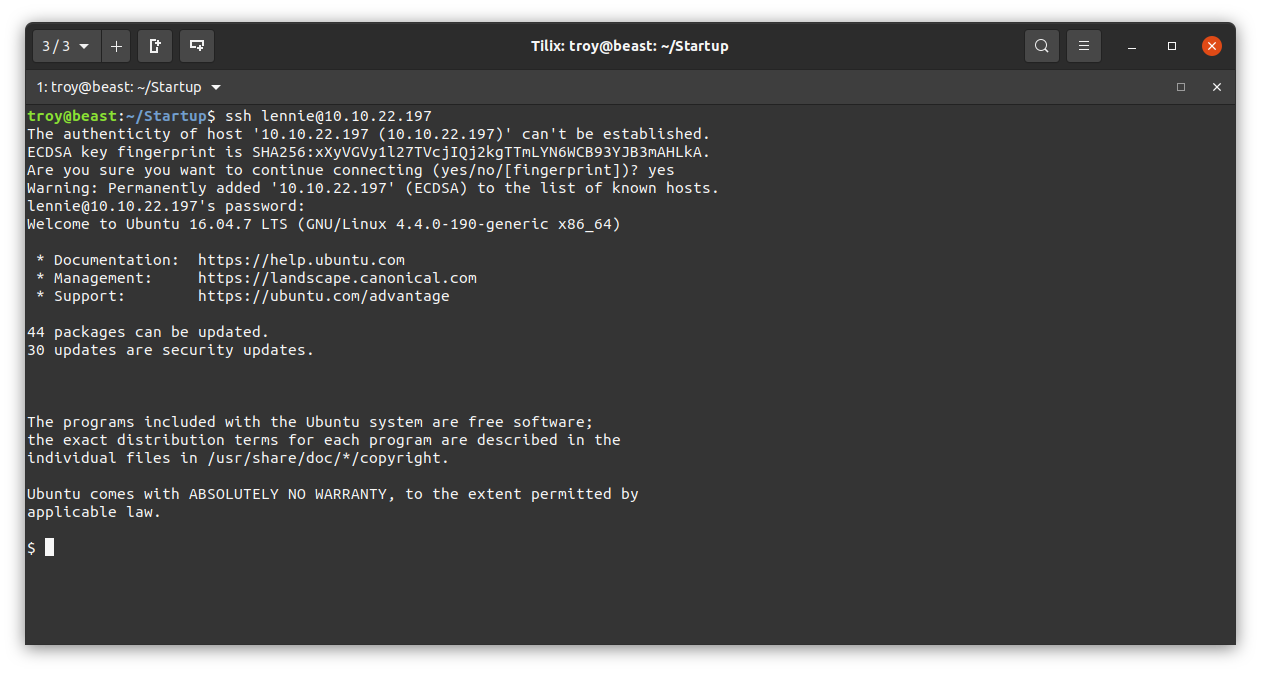Click the ssh lennie@10.10.22.197 command text
Screen dimensions: 1261x673
(x=328, y=116)
